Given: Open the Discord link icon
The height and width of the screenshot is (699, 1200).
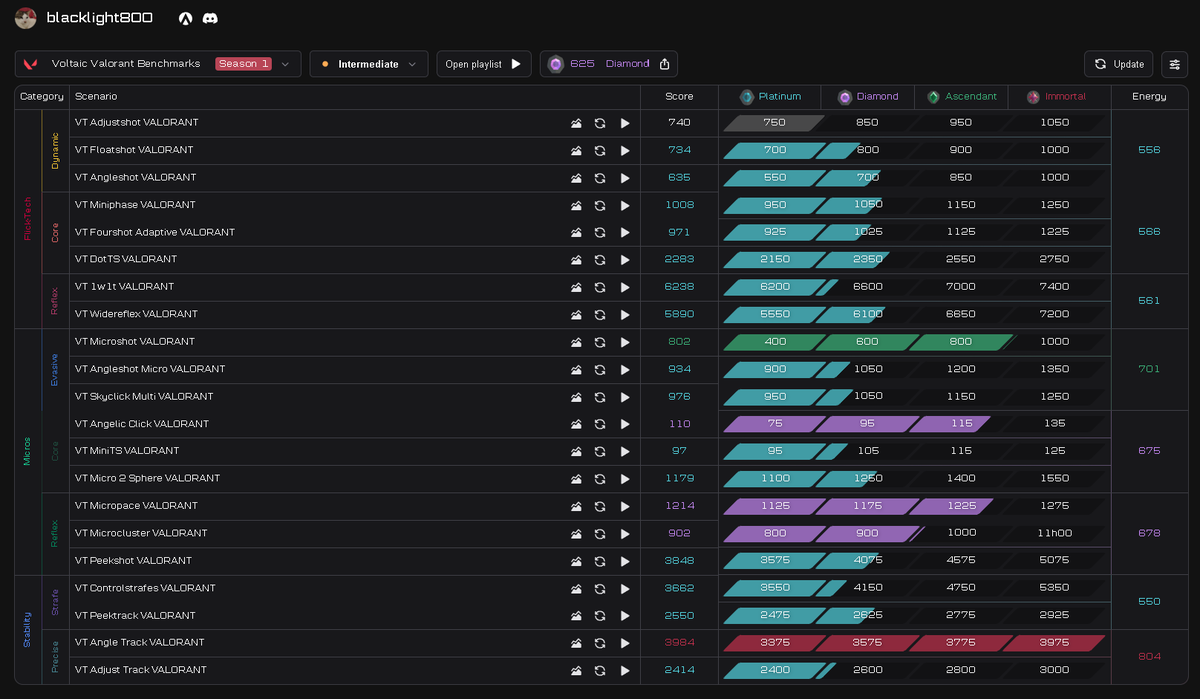Looking at the screenshot, I should 210,18.
